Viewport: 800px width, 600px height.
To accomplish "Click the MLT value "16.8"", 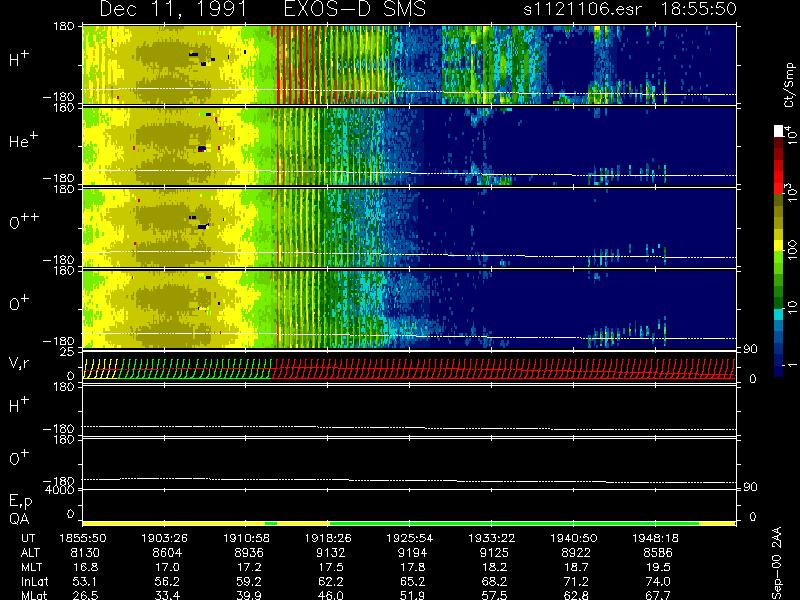I will (85, 567).
